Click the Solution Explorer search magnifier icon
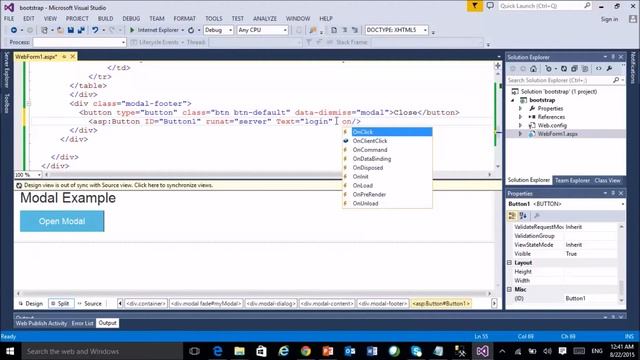The image size is (640, 360). point(616,80)
